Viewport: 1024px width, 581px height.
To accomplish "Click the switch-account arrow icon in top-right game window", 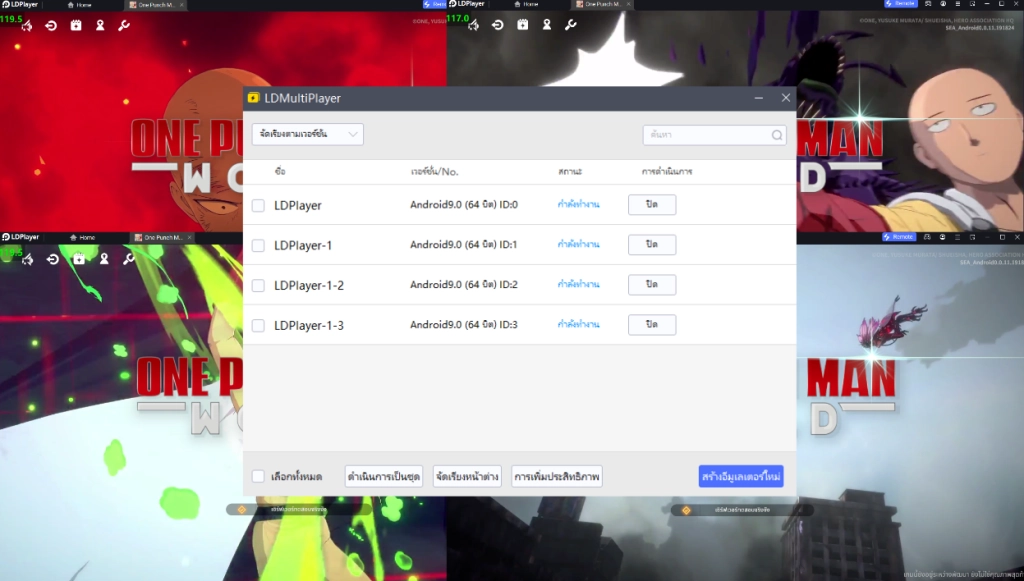I will (x=498, y=25).
